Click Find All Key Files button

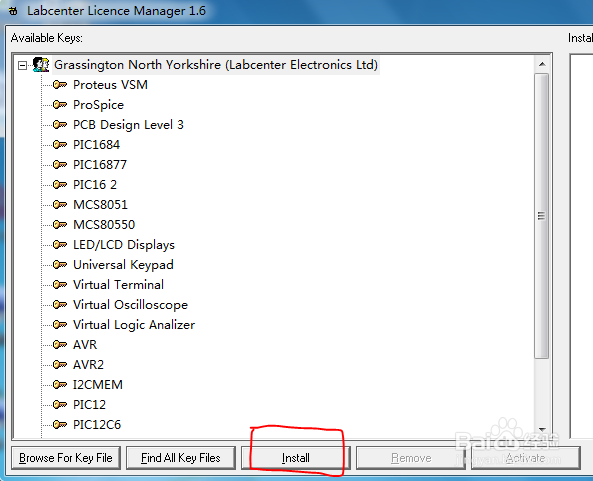(x=181, y=458)
